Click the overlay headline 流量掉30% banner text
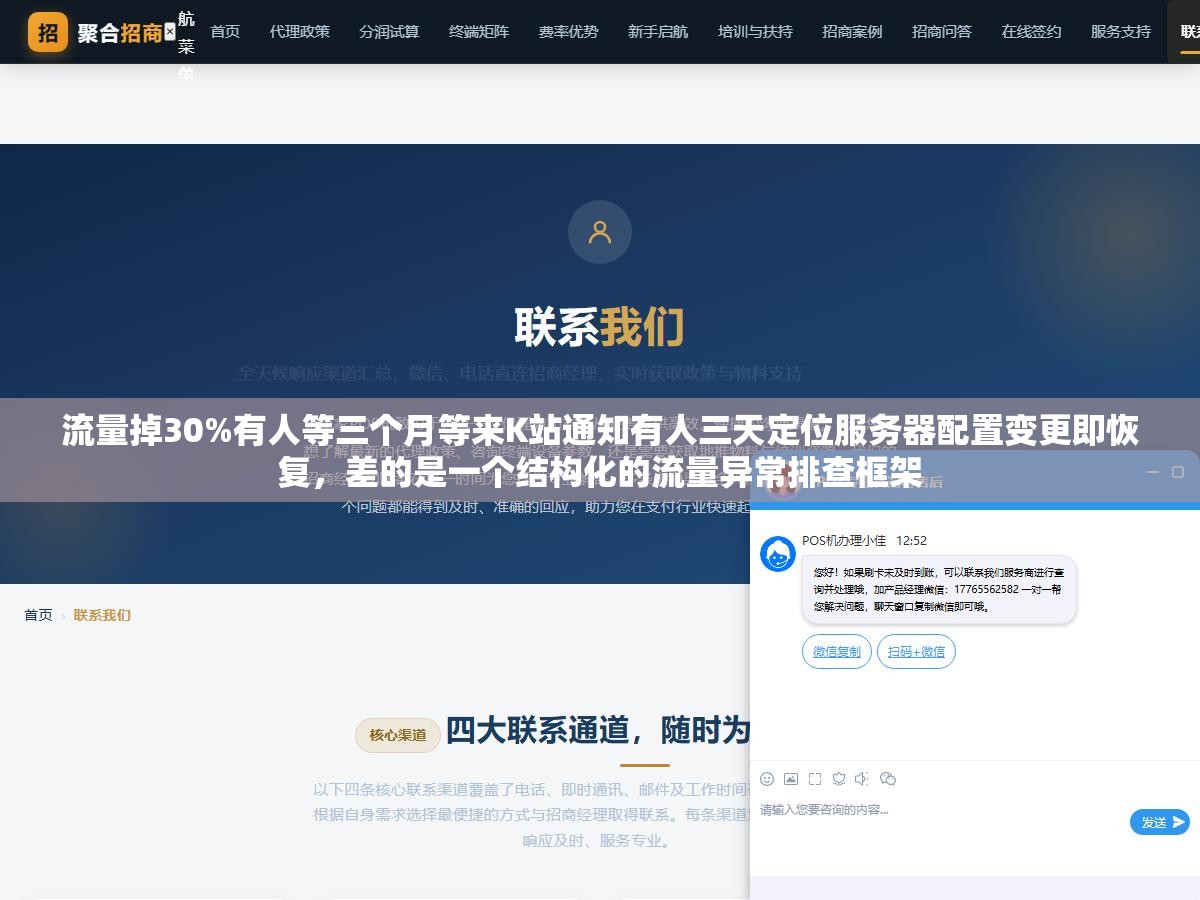Viewport: 1200px width, 900px height. tap(600, 451)
